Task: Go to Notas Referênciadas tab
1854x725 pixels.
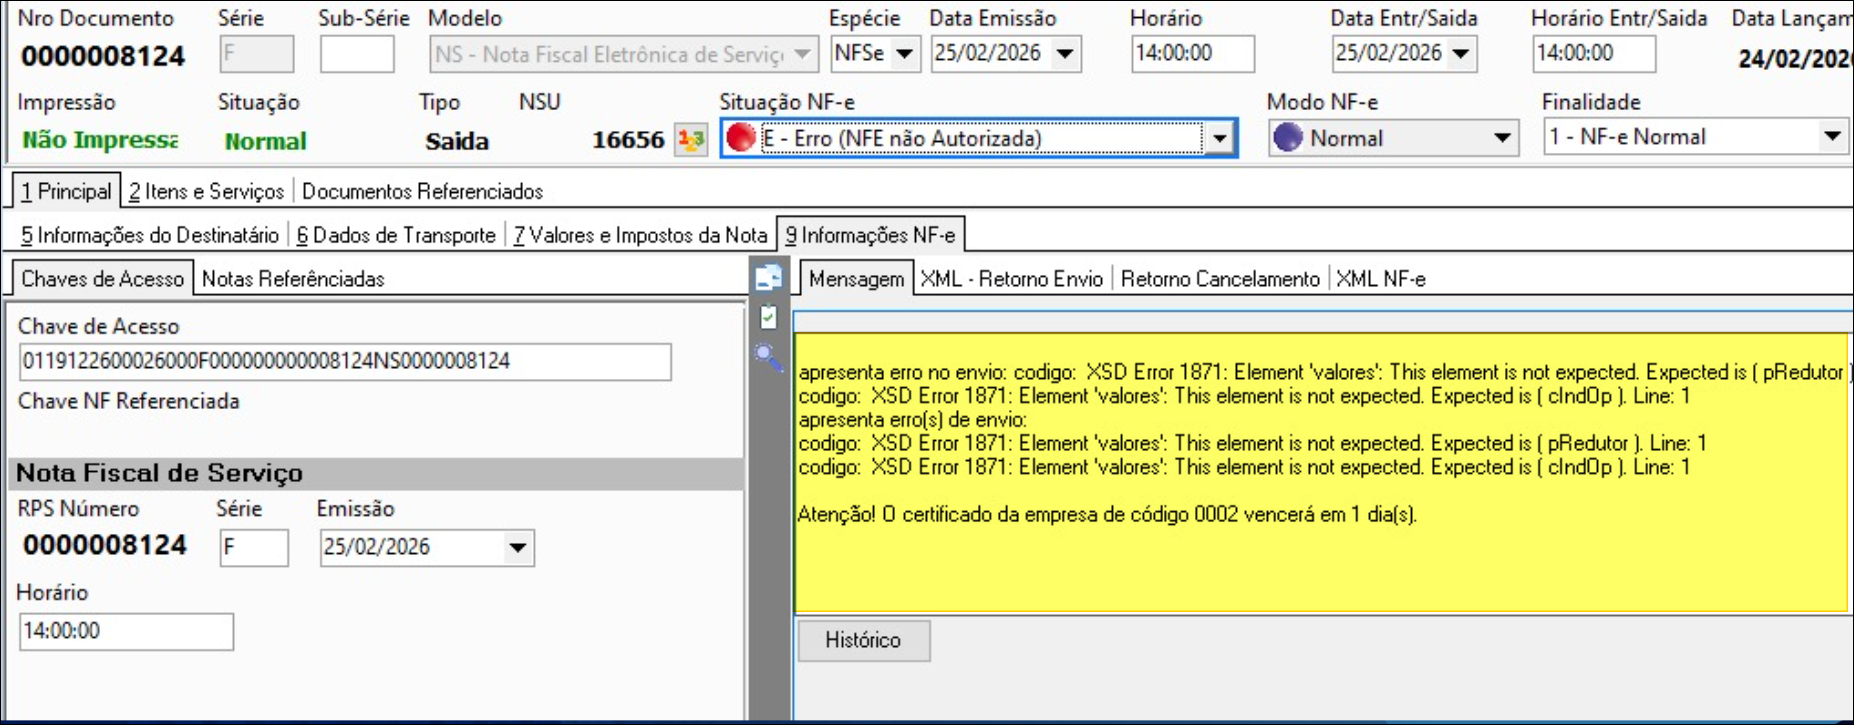Action: [x=293, y=279]
